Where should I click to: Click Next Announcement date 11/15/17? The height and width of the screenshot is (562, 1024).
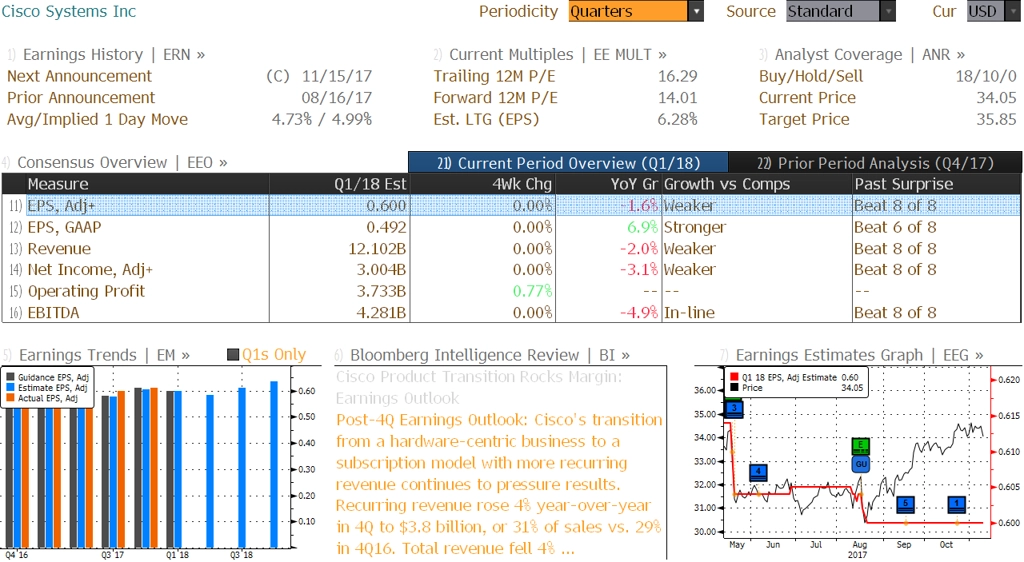[336, 76]
